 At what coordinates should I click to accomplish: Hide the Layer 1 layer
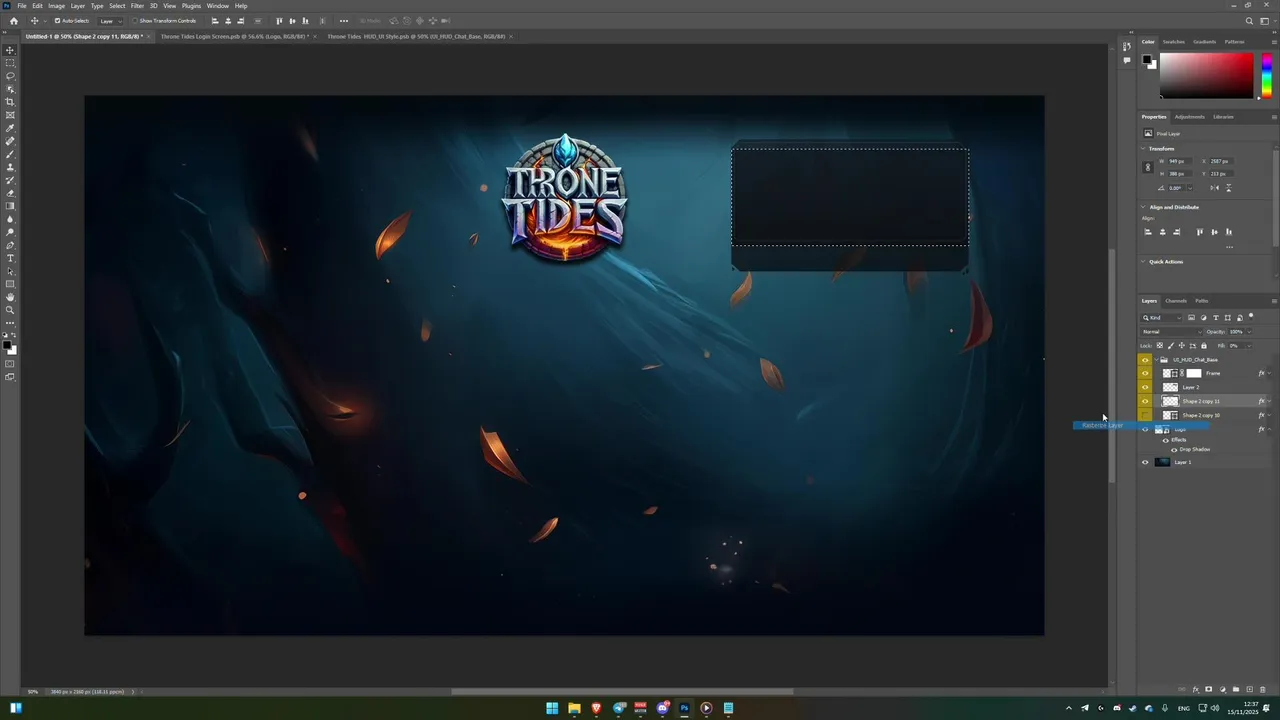pyautogui.click(x=1145, y=462)
